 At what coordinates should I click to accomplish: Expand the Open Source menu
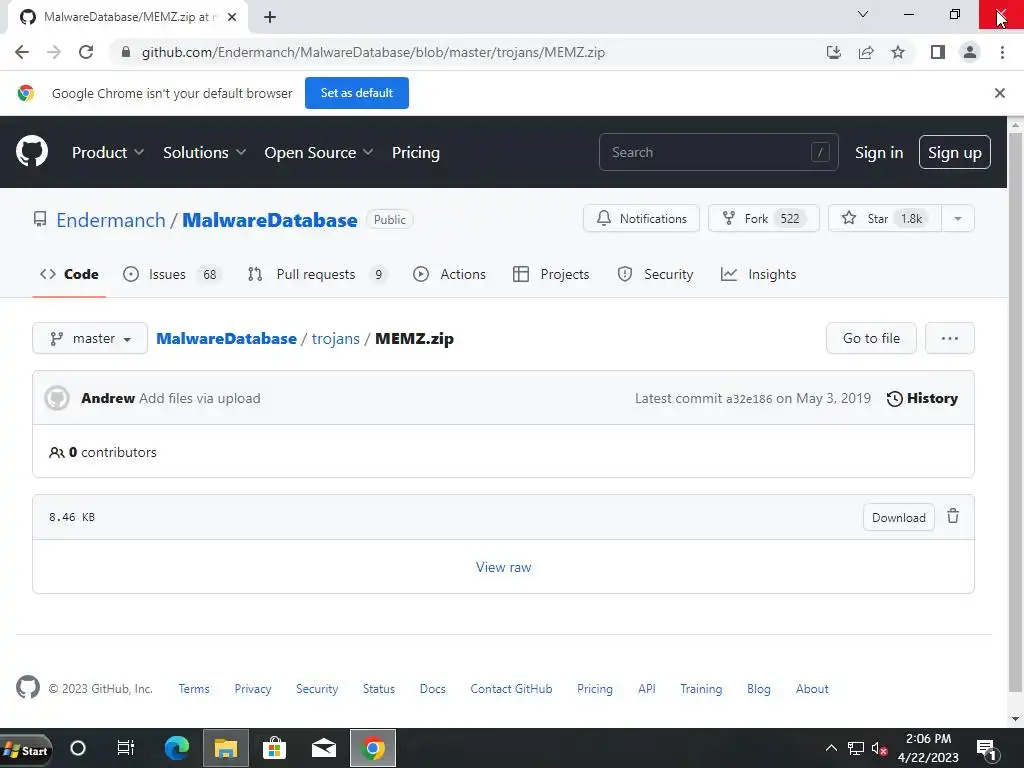pos(319,152)
